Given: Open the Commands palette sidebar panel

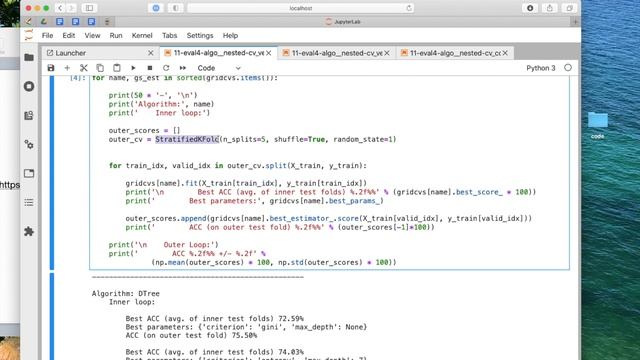Looking at the screenshot, I should [x=29, y=116].
